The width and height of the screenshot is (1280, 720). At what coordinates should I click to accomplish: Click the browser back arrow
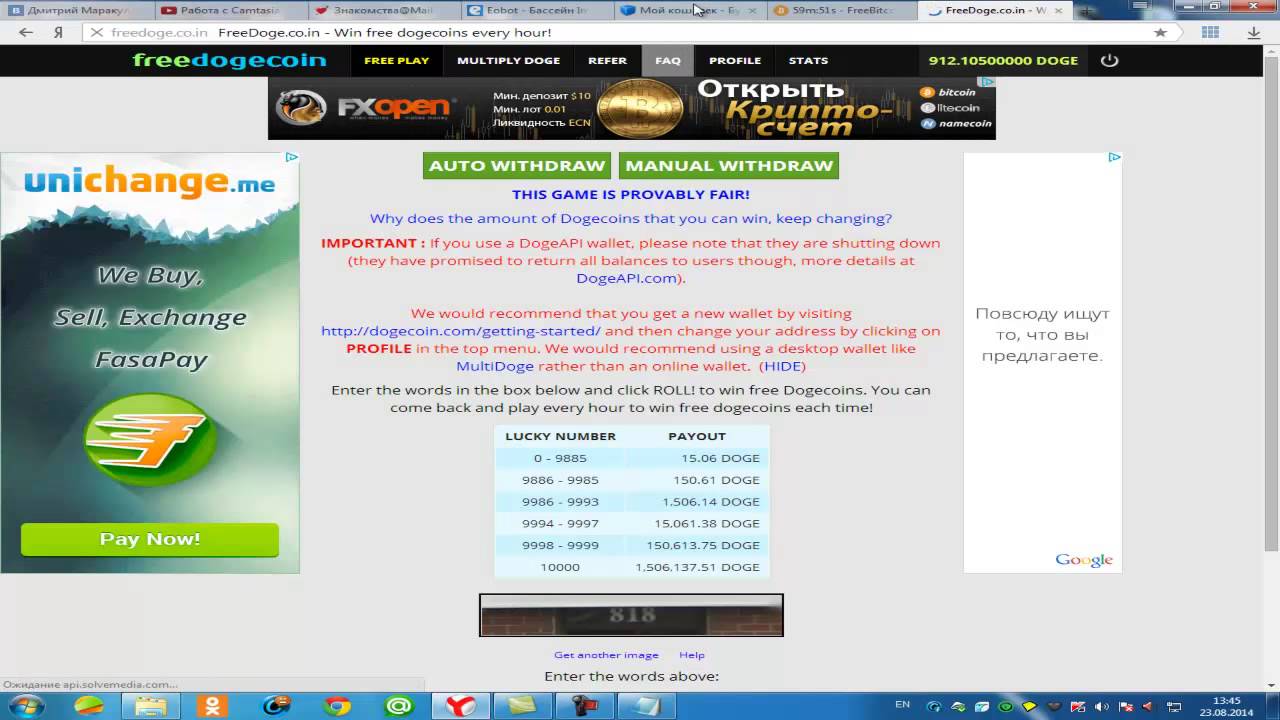(x=26, y=32)
